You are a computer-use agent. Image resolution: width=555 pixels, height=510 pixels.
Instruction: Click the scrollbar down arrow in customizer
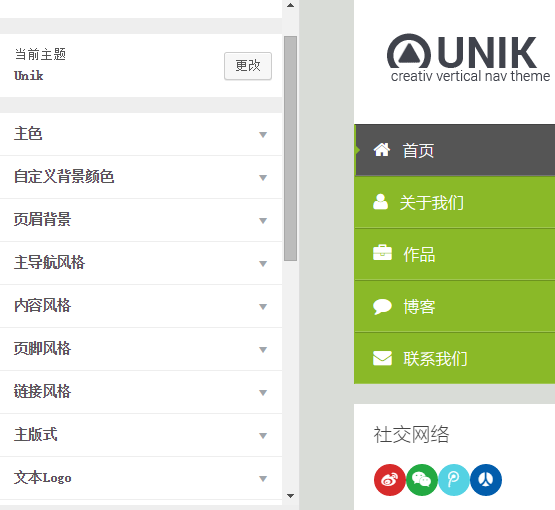click(291, 496)
